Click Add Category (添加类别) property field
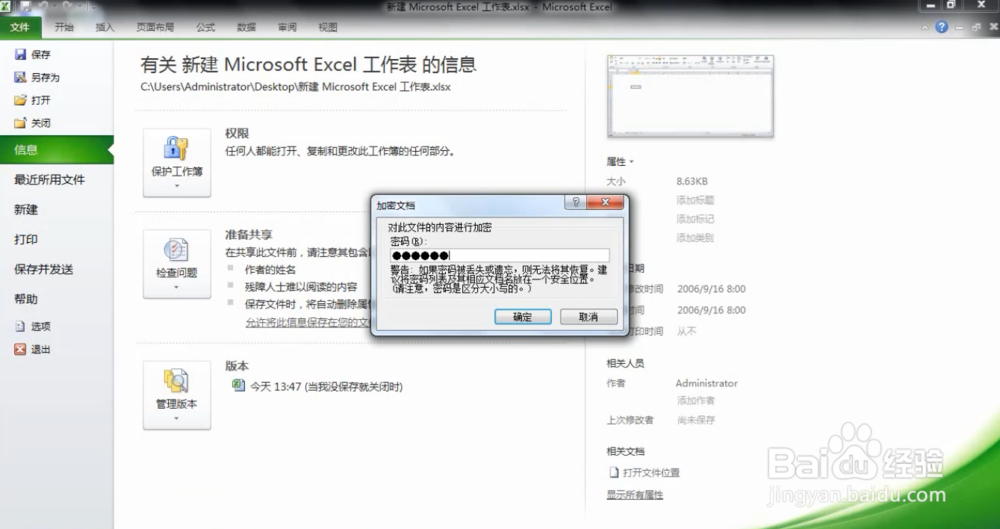Viewport: 1000px width, 529px height. point(695,238)
